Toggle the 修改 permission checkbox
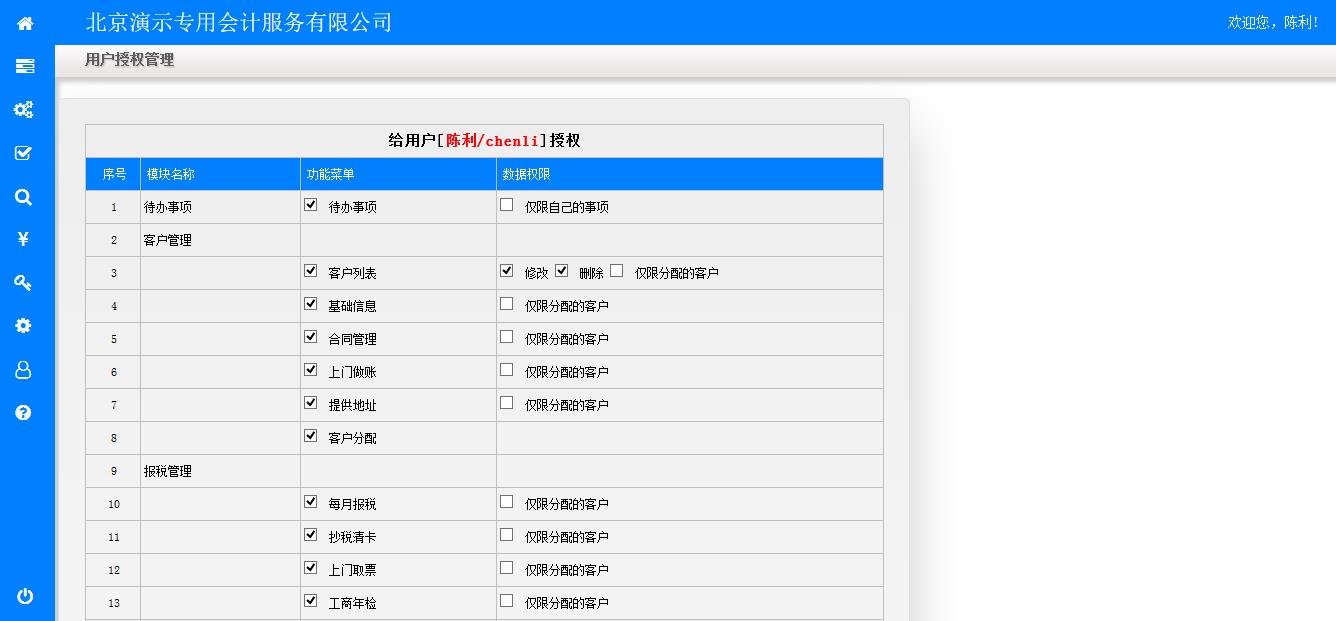1336x621 pixels. coord(507,271)
